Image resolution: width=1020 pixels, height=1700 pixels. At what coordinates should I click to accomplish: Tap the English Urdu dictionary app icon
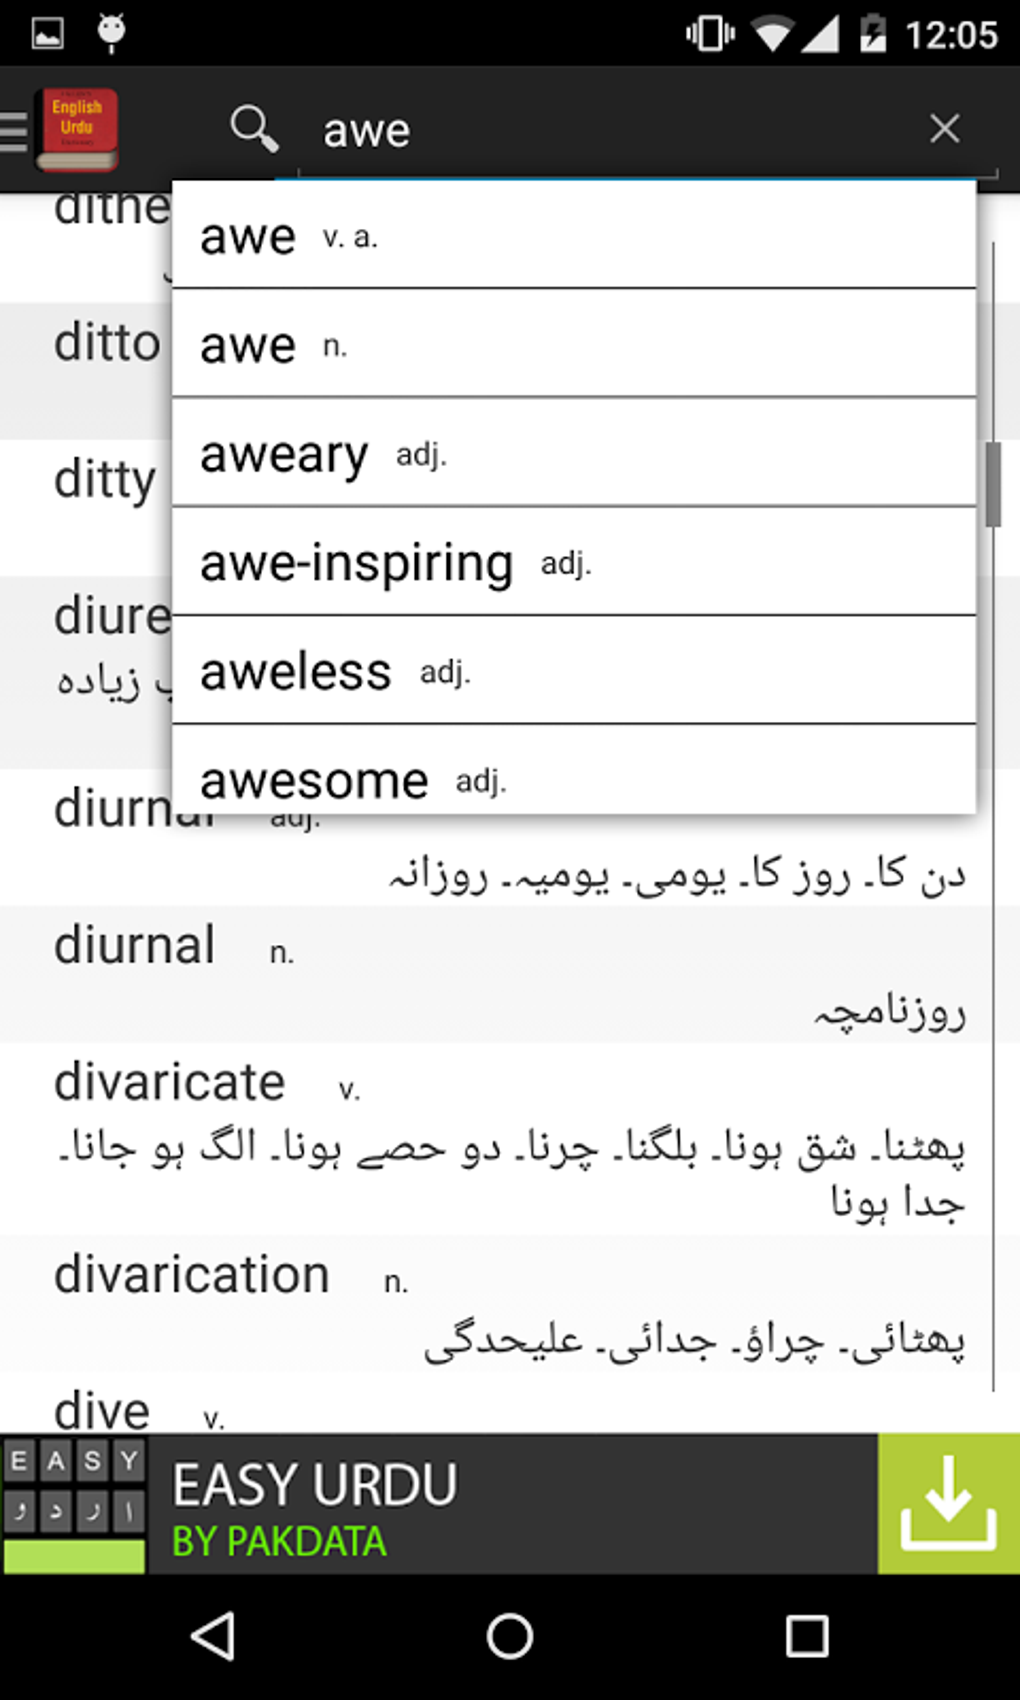pos(77,130)
